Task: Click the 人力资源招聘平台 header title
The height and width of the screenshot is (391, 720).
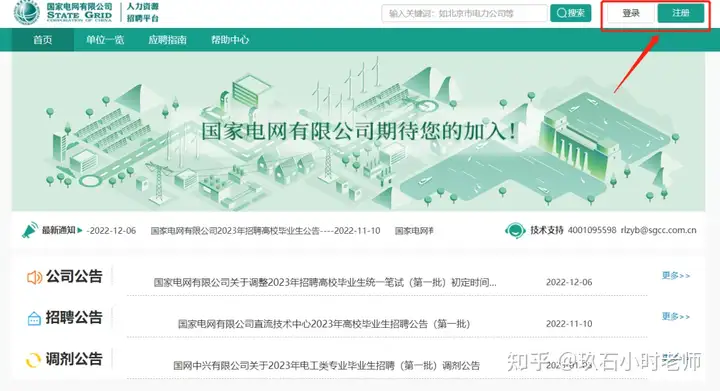Action: point(143,12)
